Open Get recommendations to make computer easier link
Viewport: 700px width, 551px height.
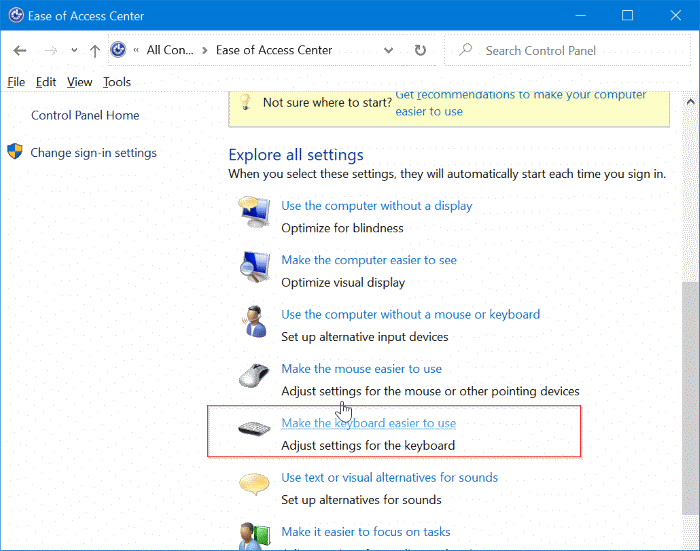(x=521, y=103)
